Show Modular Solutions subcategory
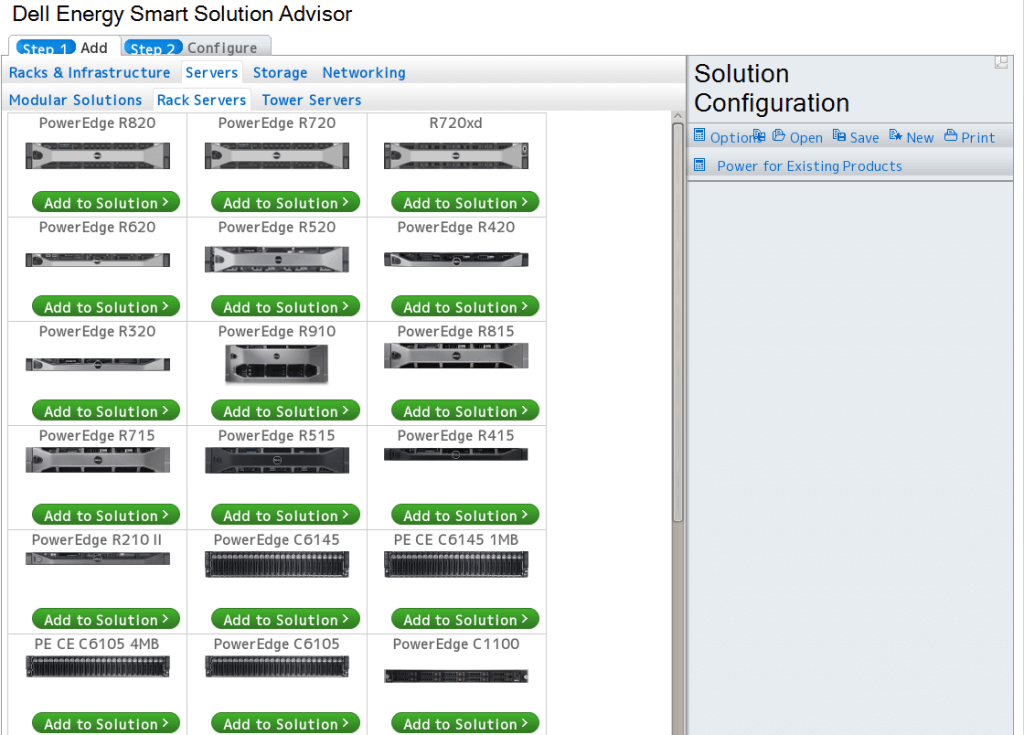The image size is (1024, 735). click(75, 100)
